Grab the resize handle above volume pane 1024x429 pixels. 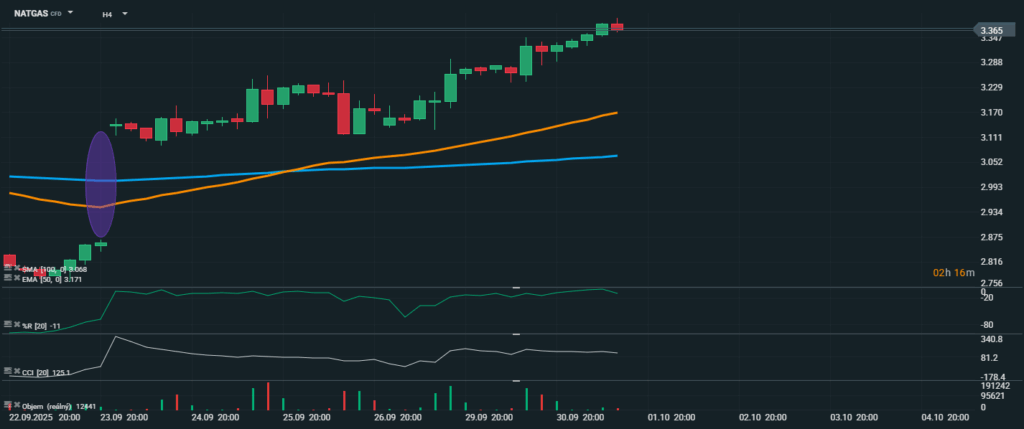pos(517,380)
